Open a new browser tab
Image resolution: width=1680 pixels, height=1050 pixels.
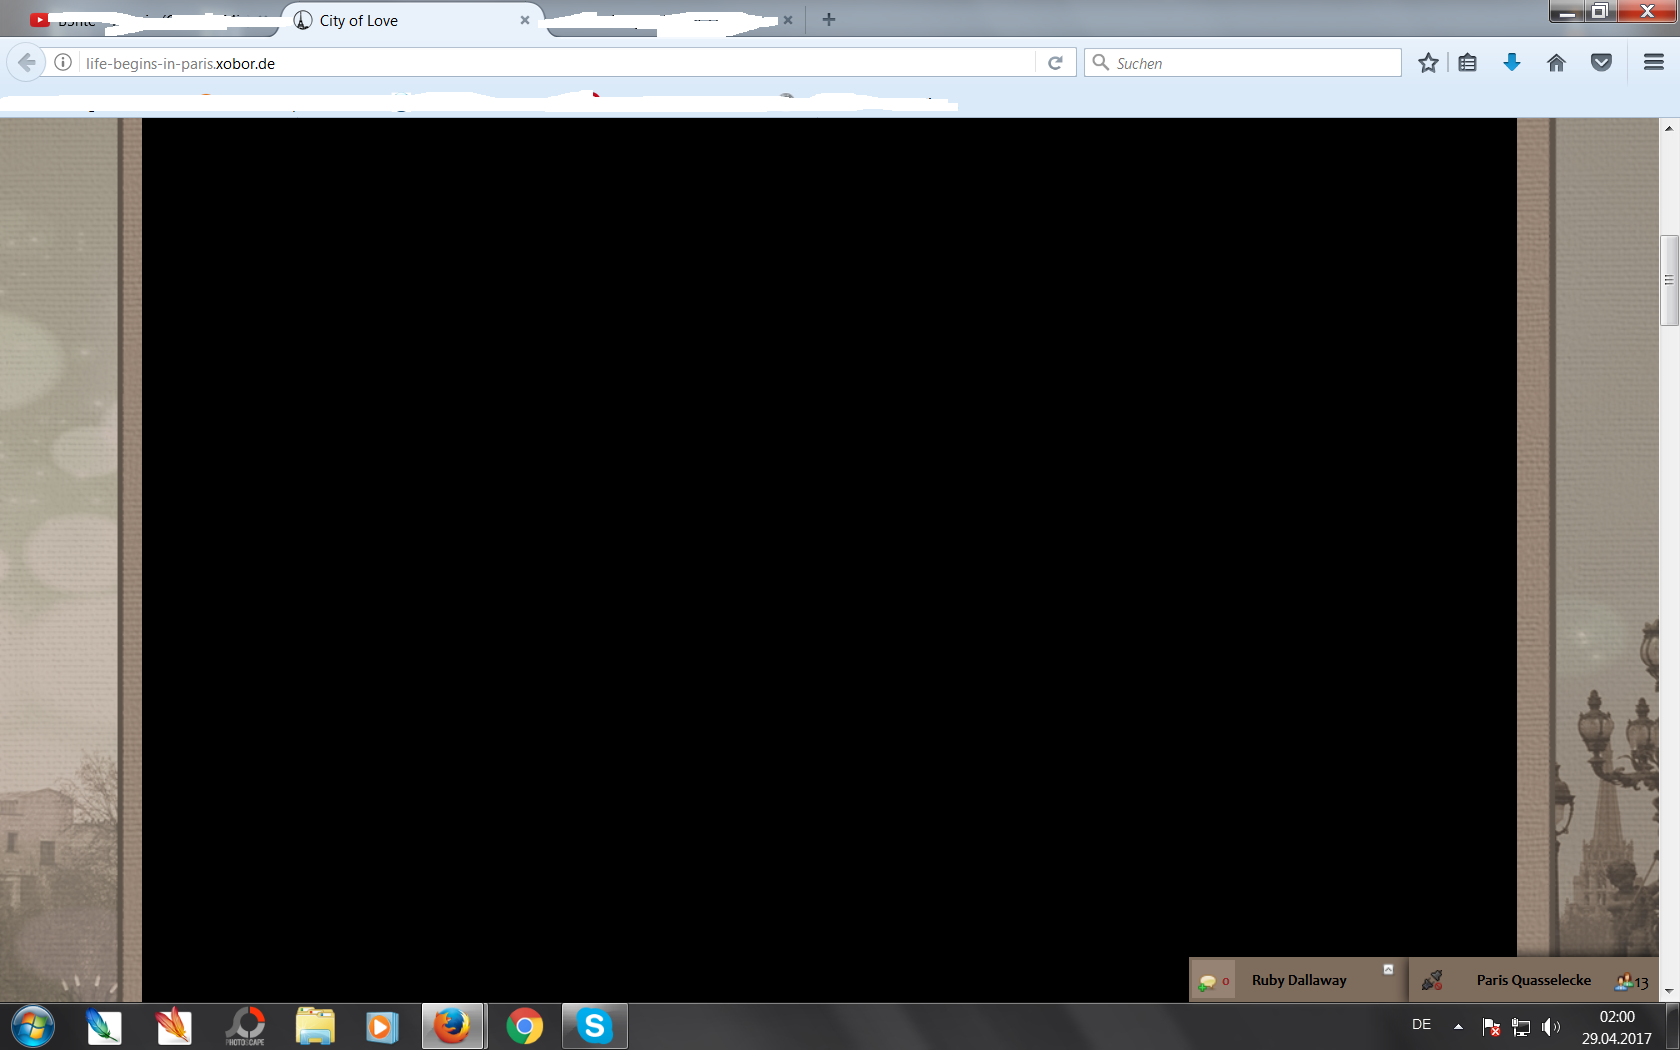pyautogui.click(x=829, y=19)
